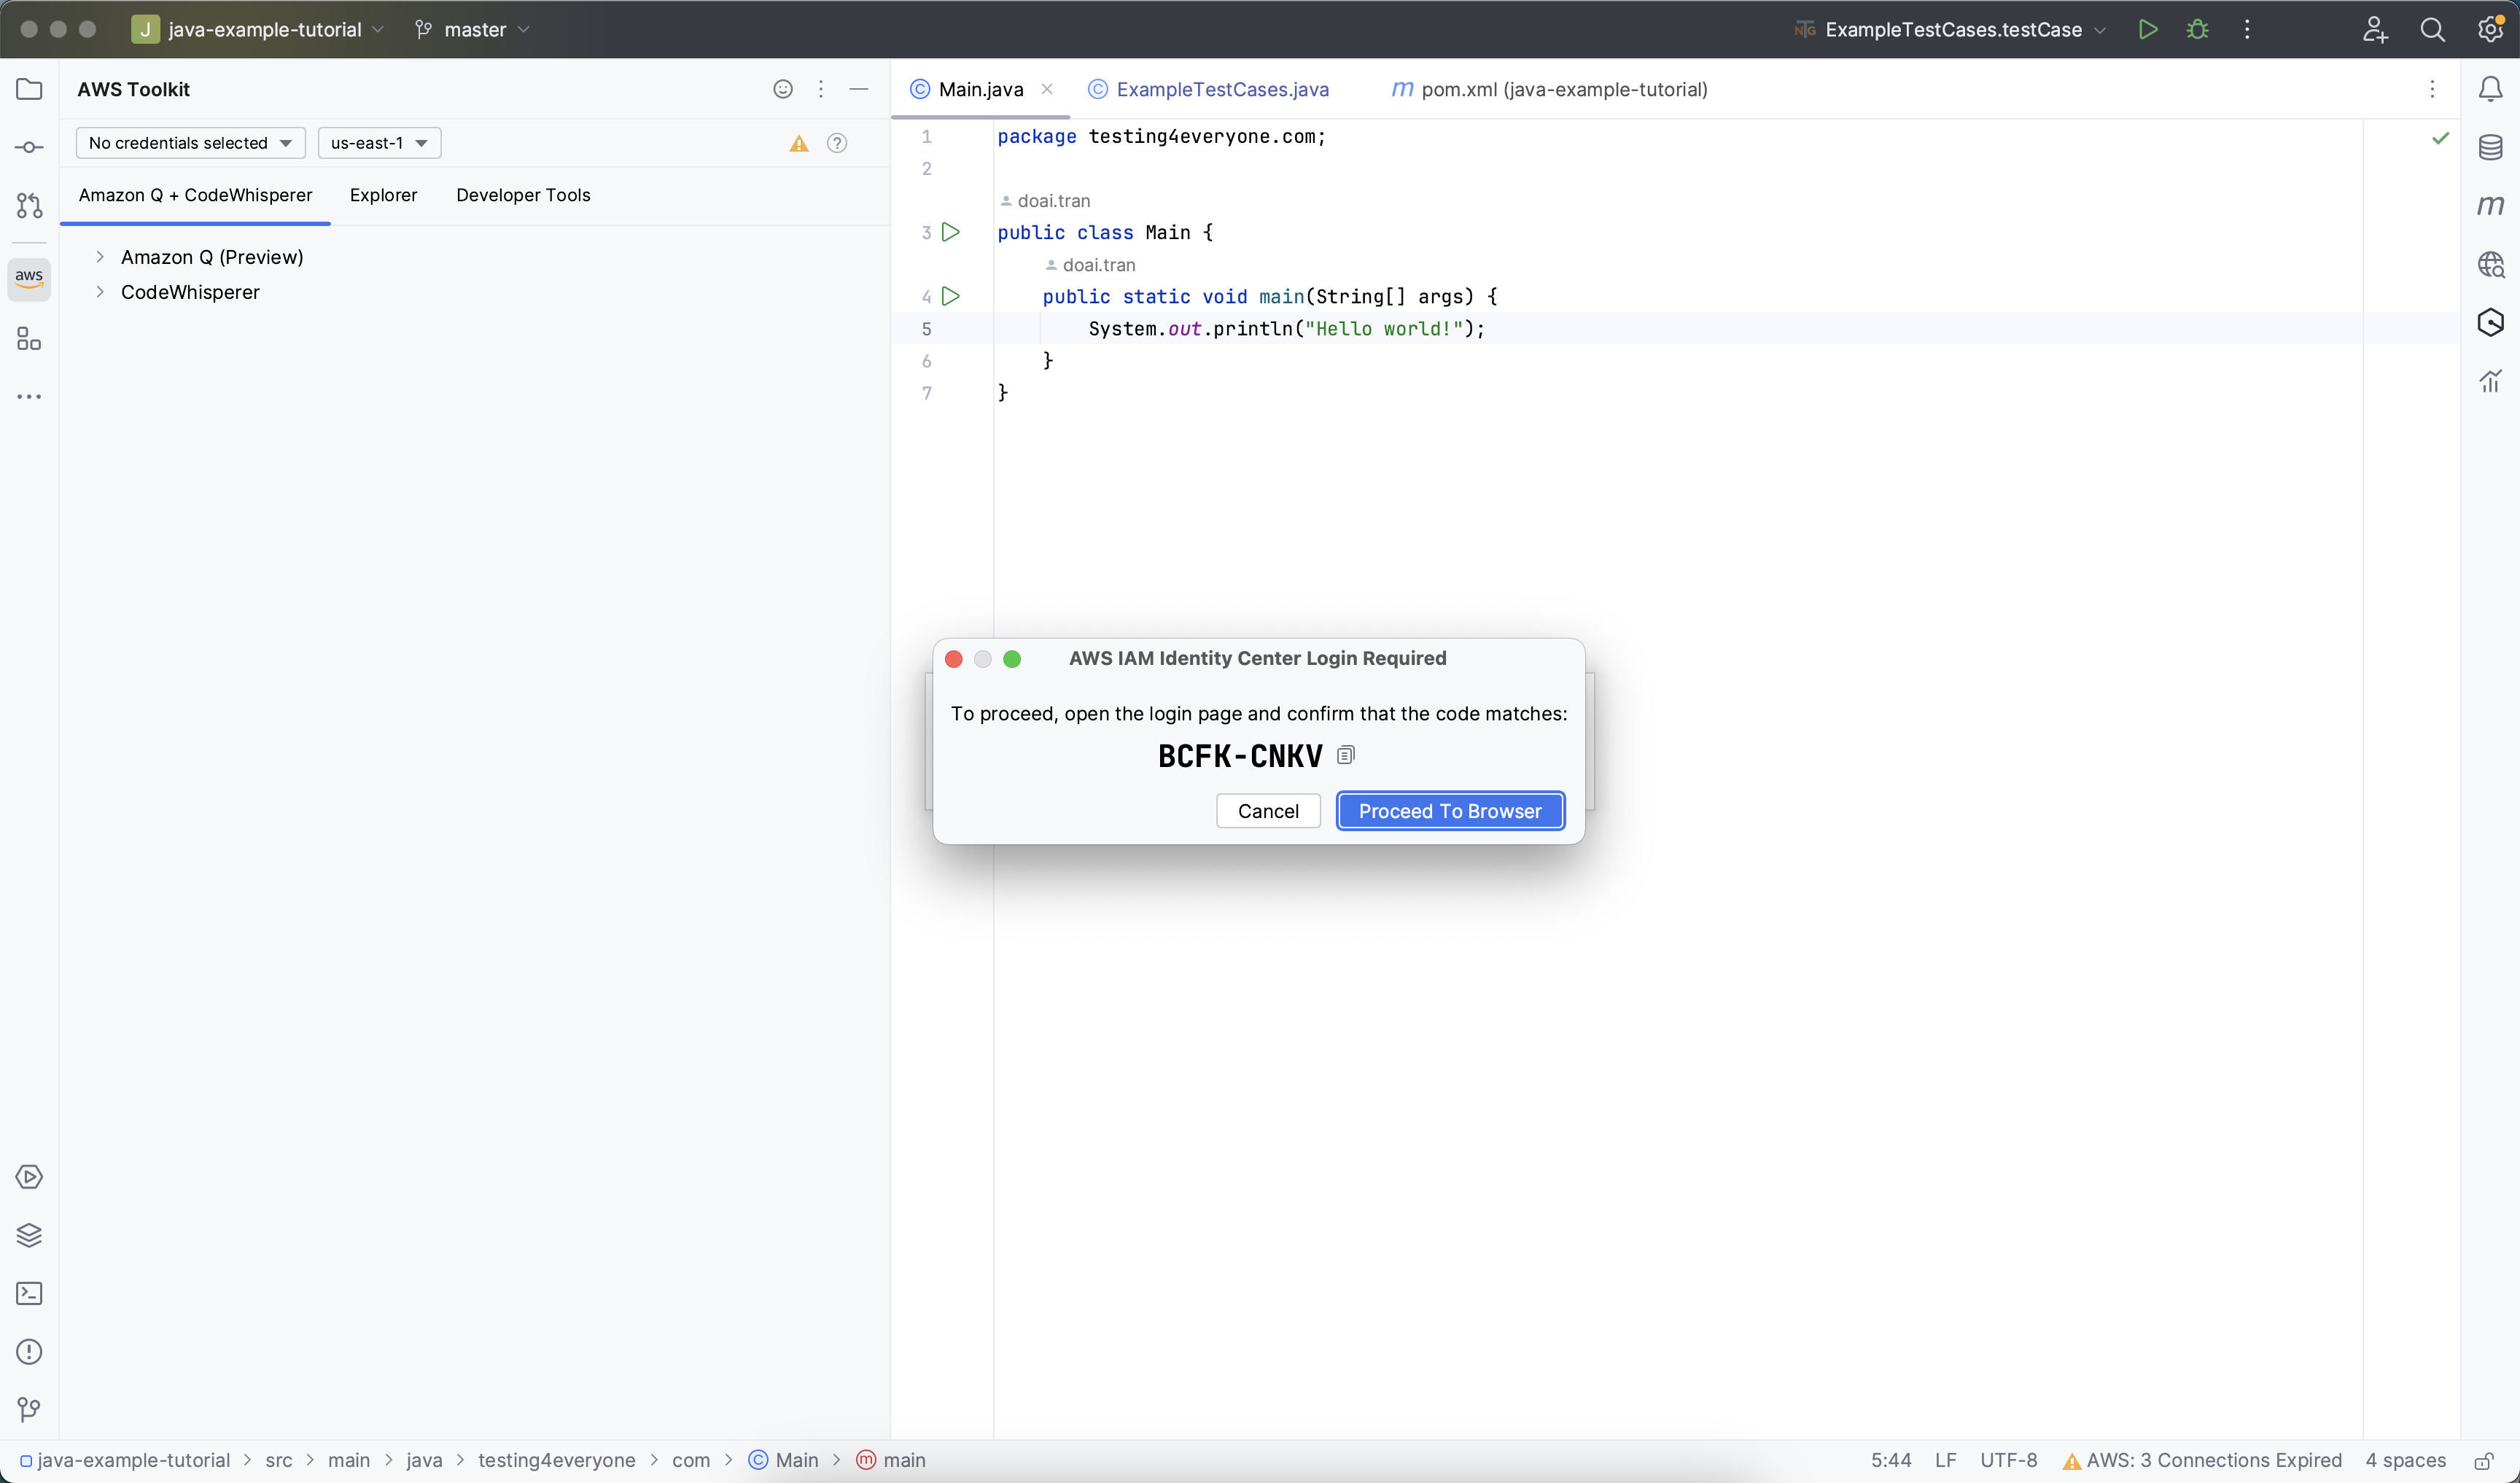Click the 5:44 caret position widget
Image resolution: width=2520 pixels, height=1483 pixels.
(1891, 1460)
